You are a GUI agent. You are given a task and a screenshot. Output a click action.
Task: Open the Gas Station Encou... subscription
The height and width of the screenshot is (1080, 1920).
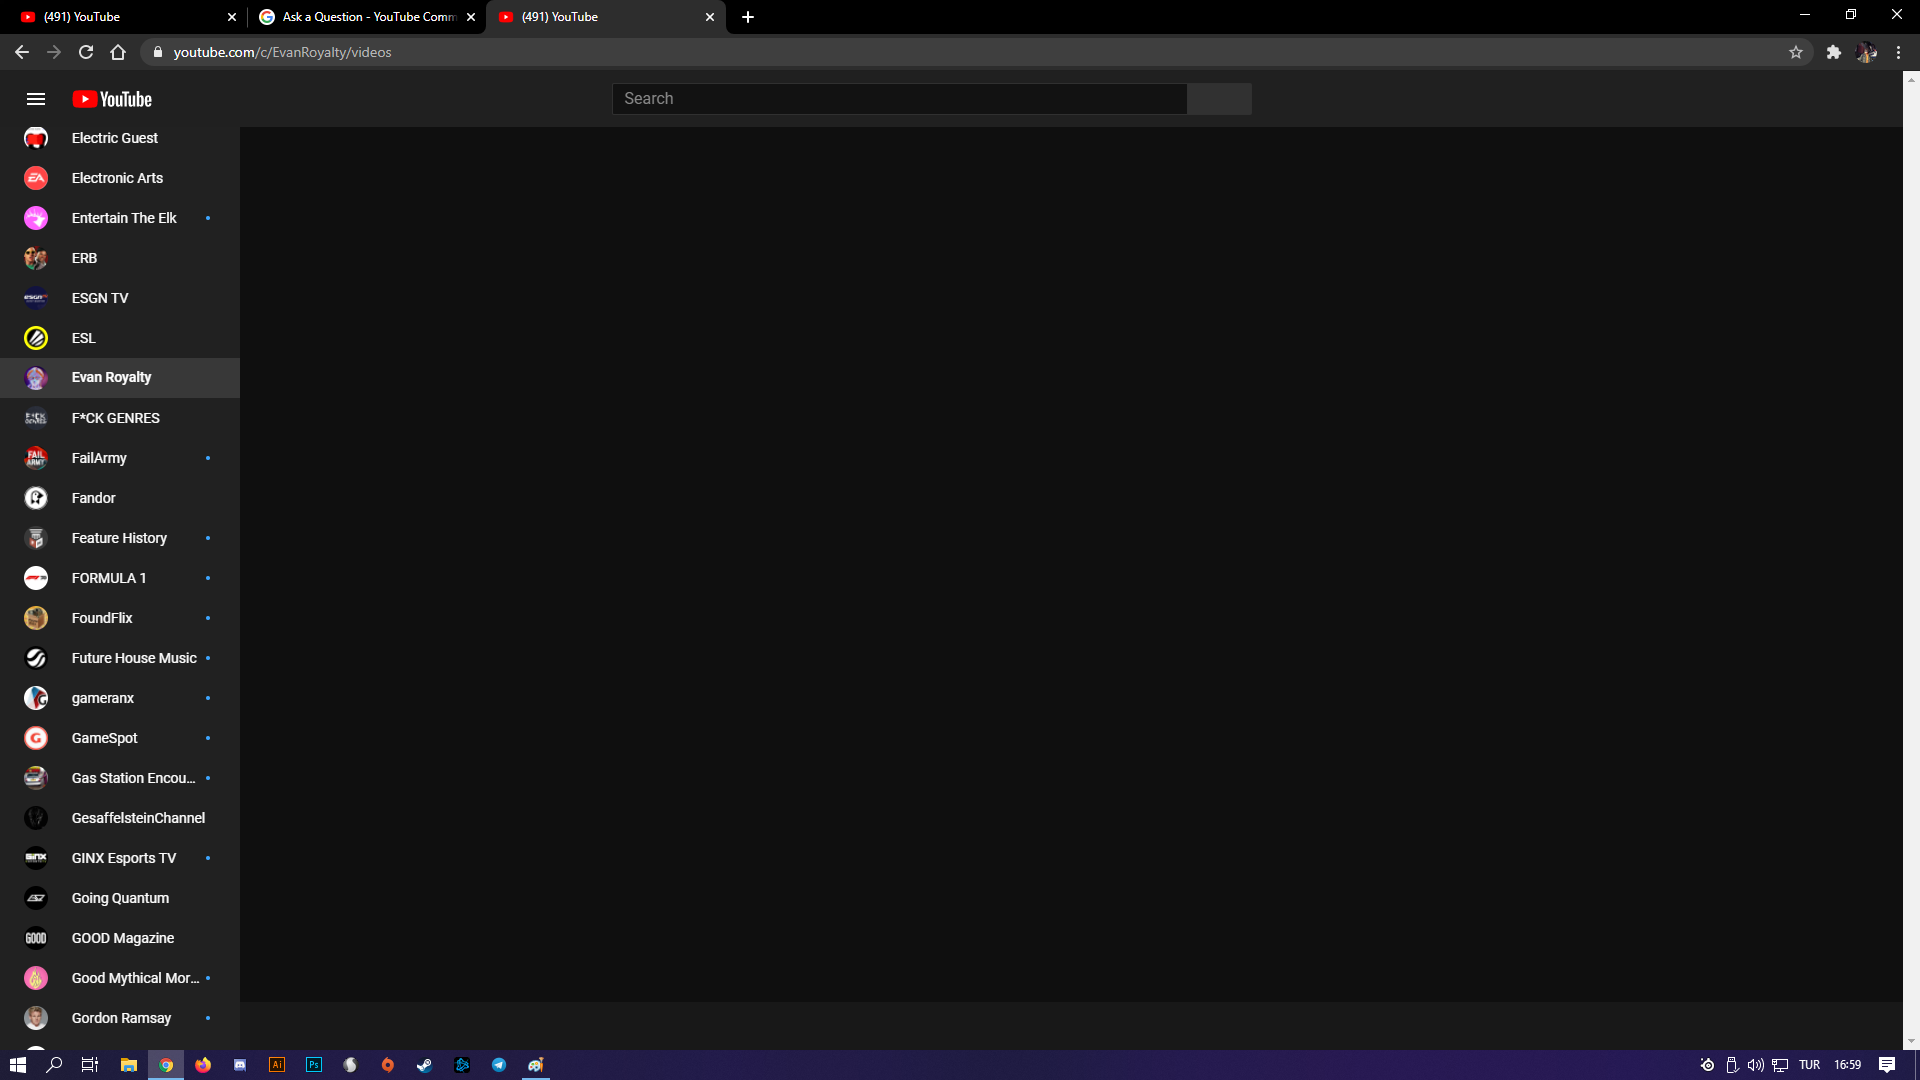[120, 778]
